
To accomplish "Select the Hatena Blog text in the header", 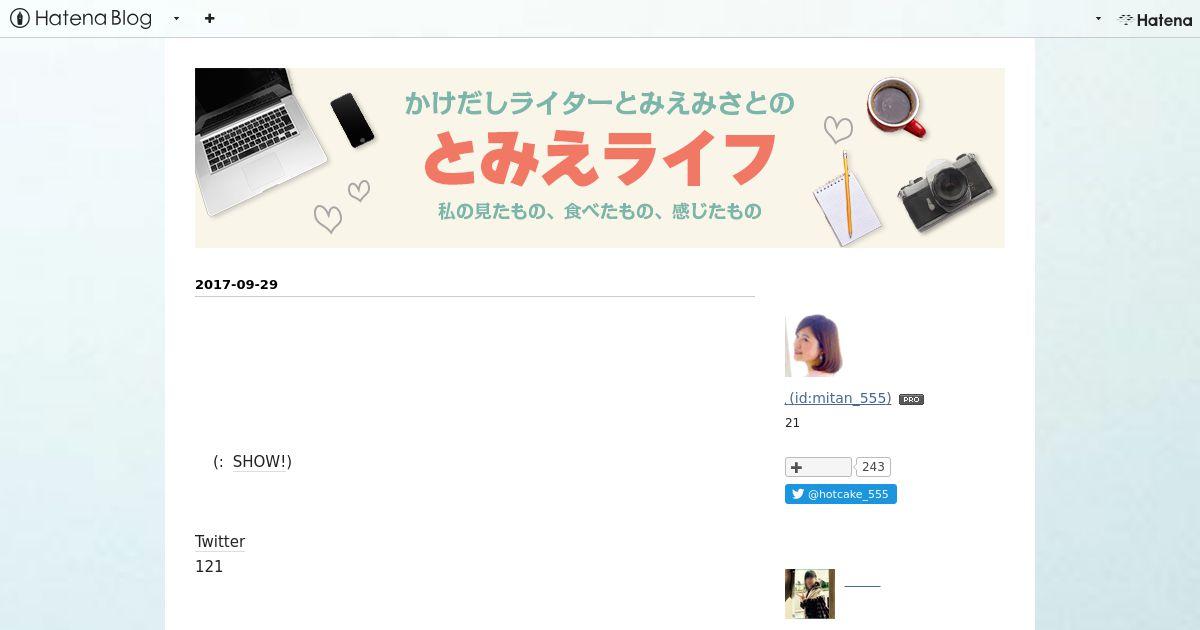I will coord(93,18).
